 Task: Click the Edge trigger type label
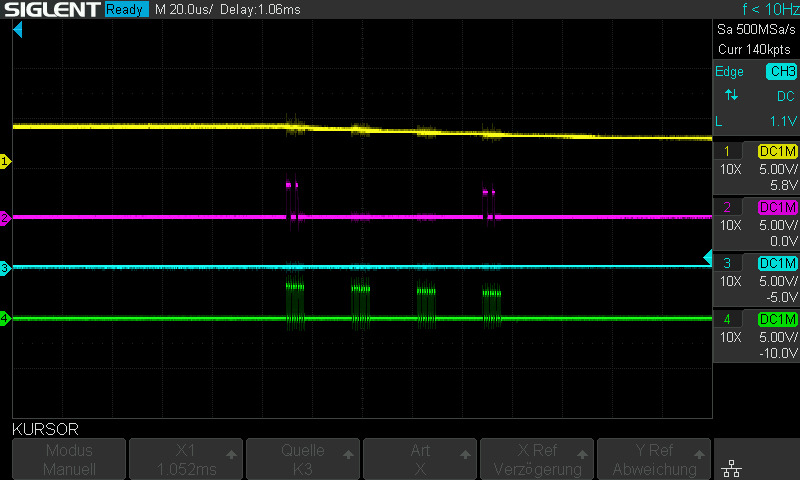[x=729, y=72]
